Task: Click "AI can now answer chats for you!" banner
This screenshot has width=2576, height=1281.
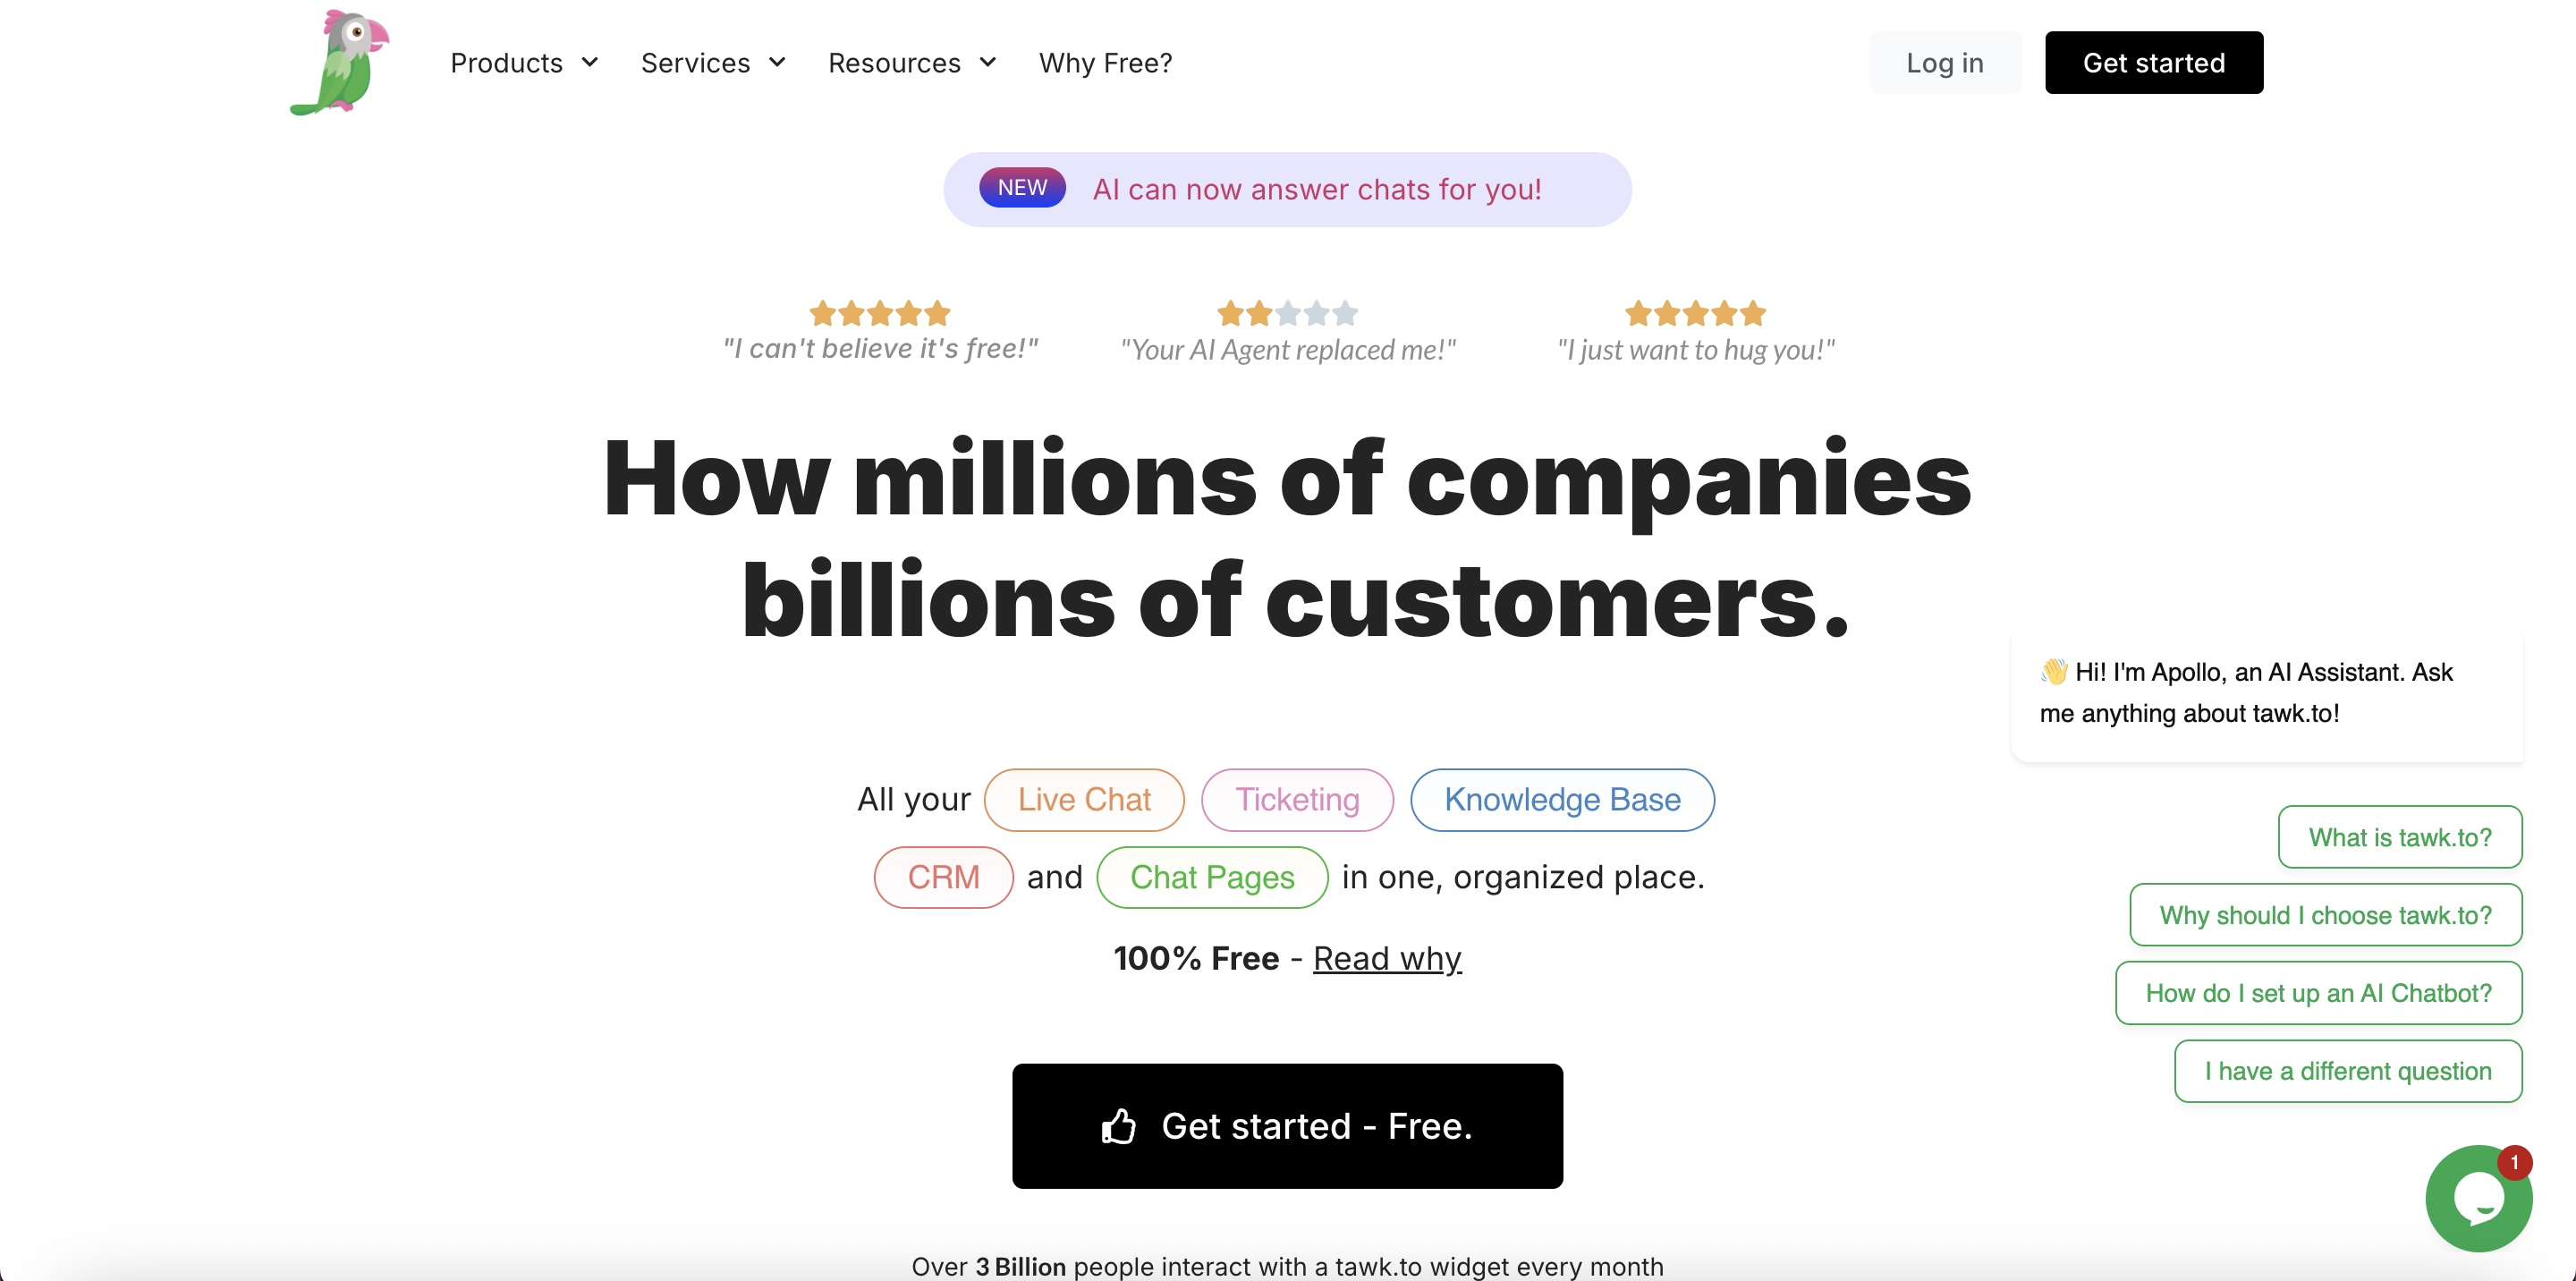Action: (1316, 189)
